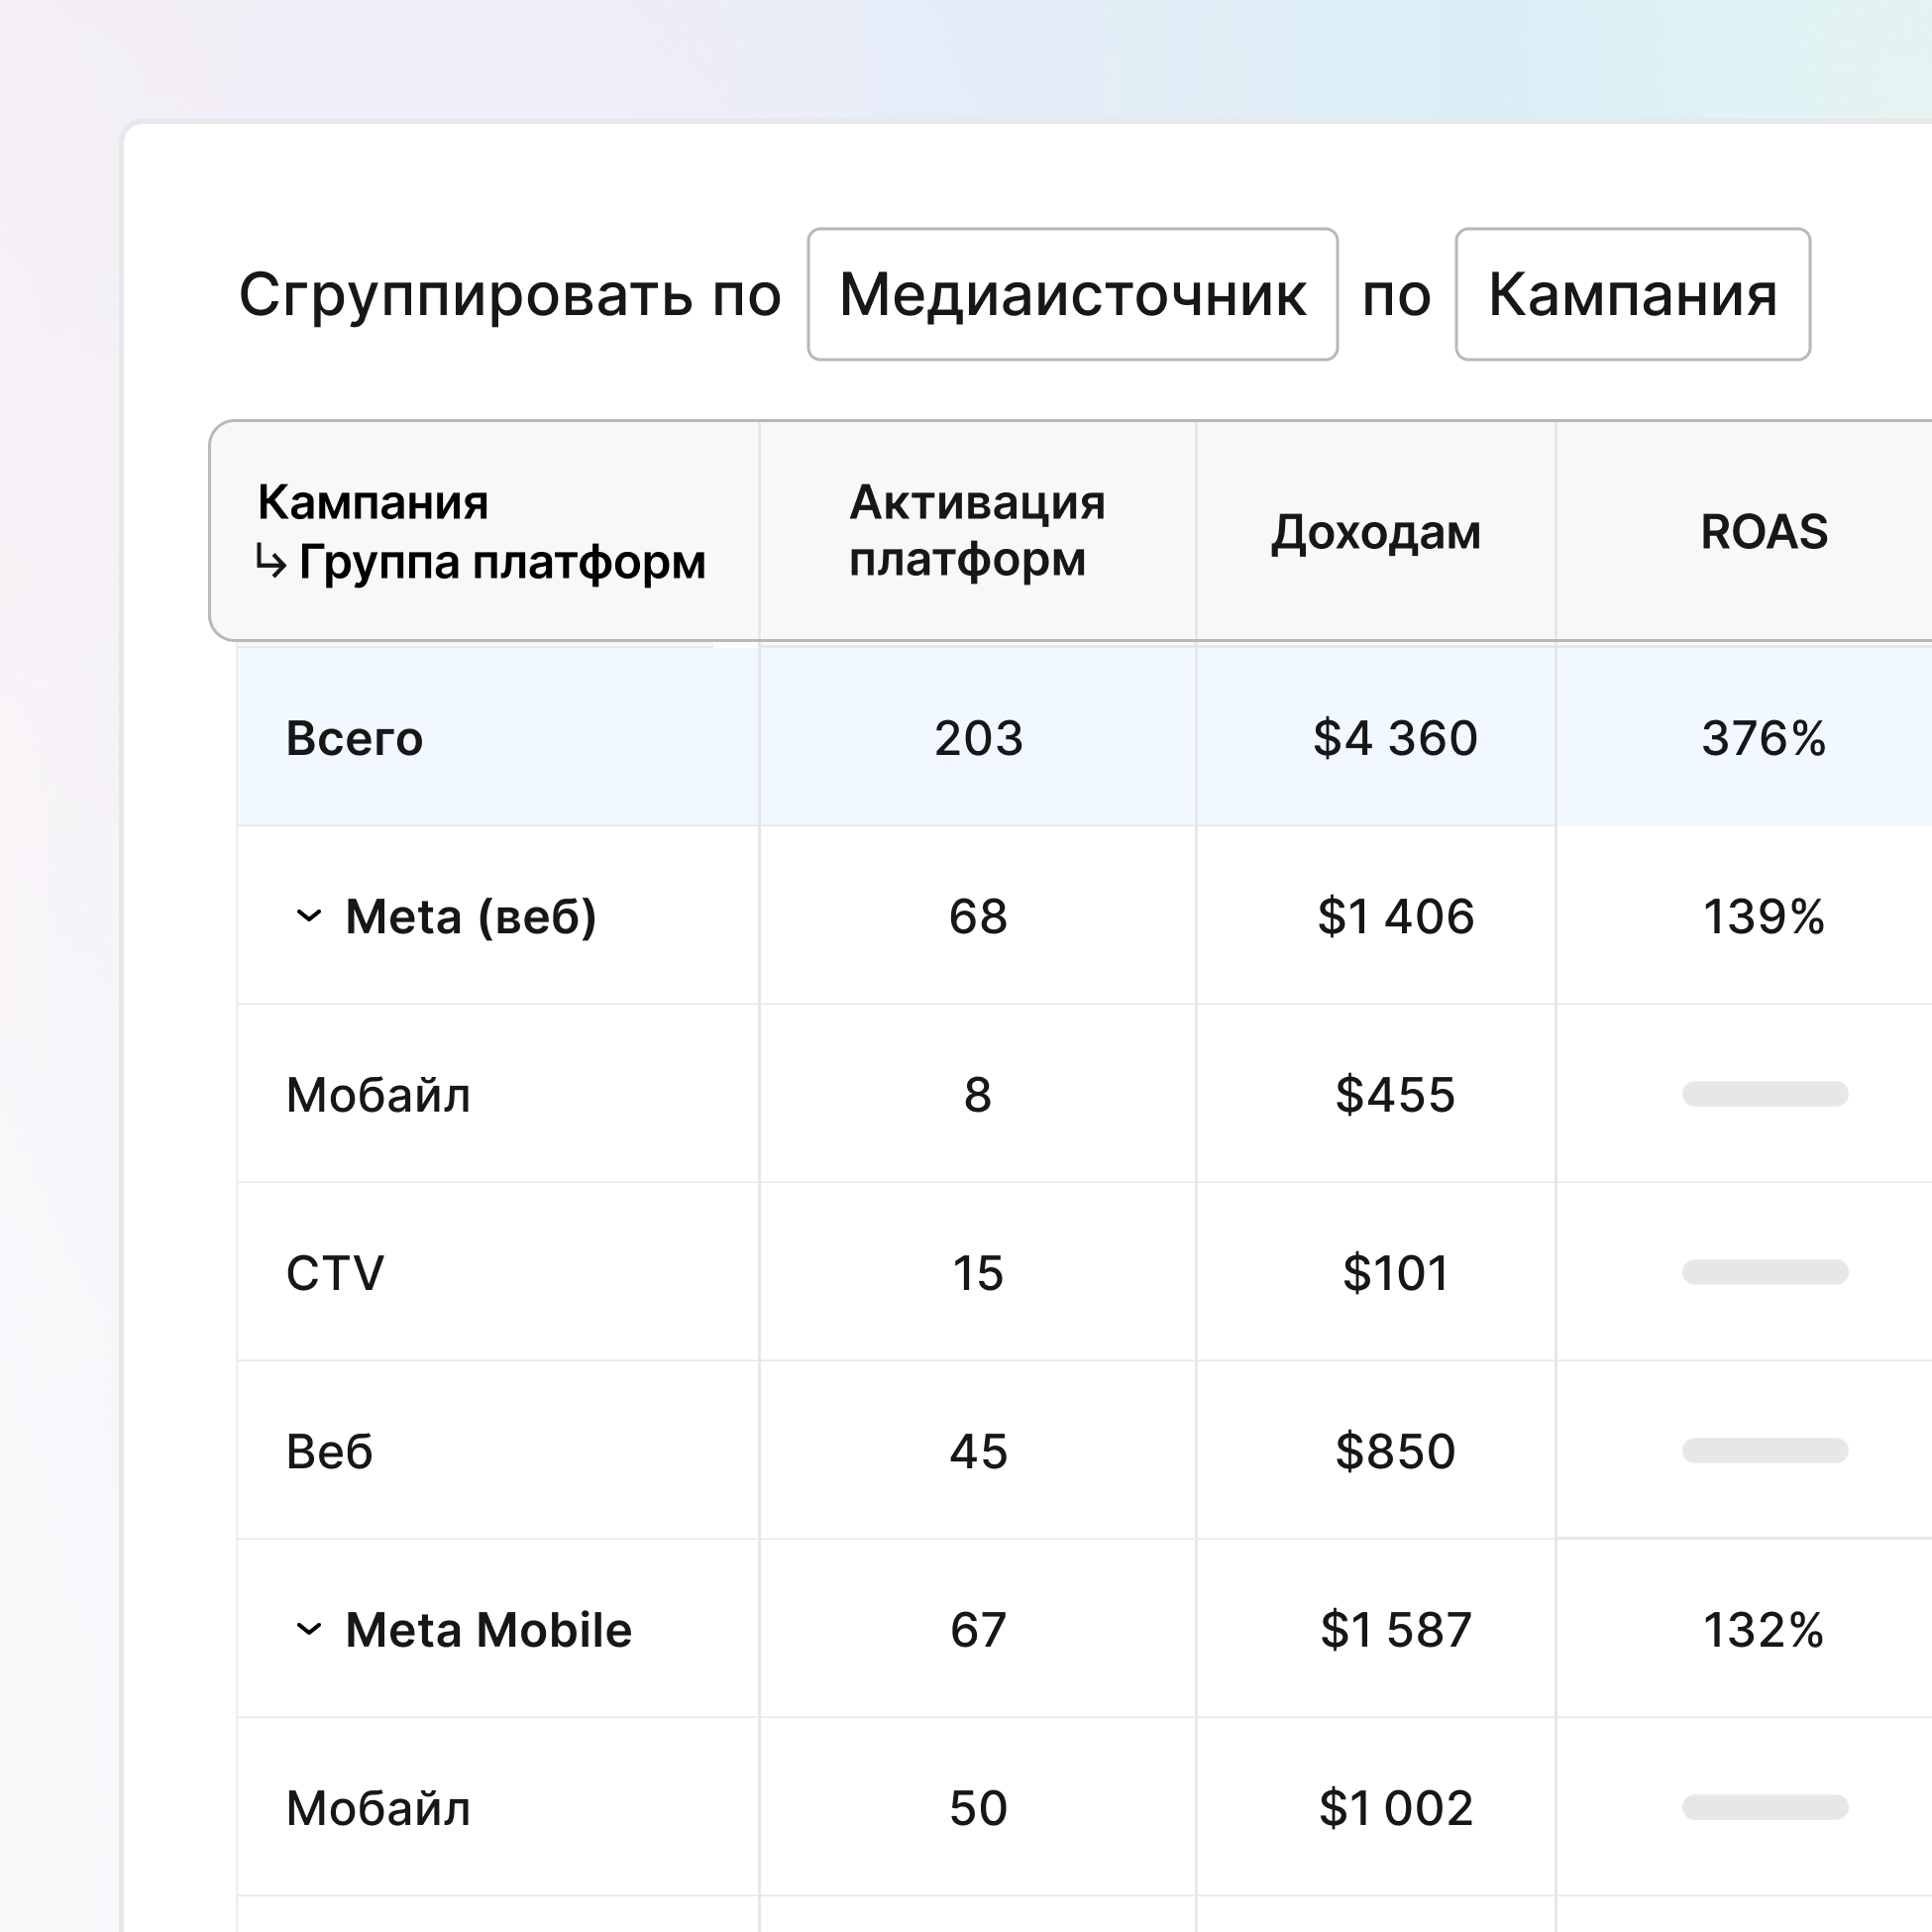Sort by Активация платформ column header

976,530
